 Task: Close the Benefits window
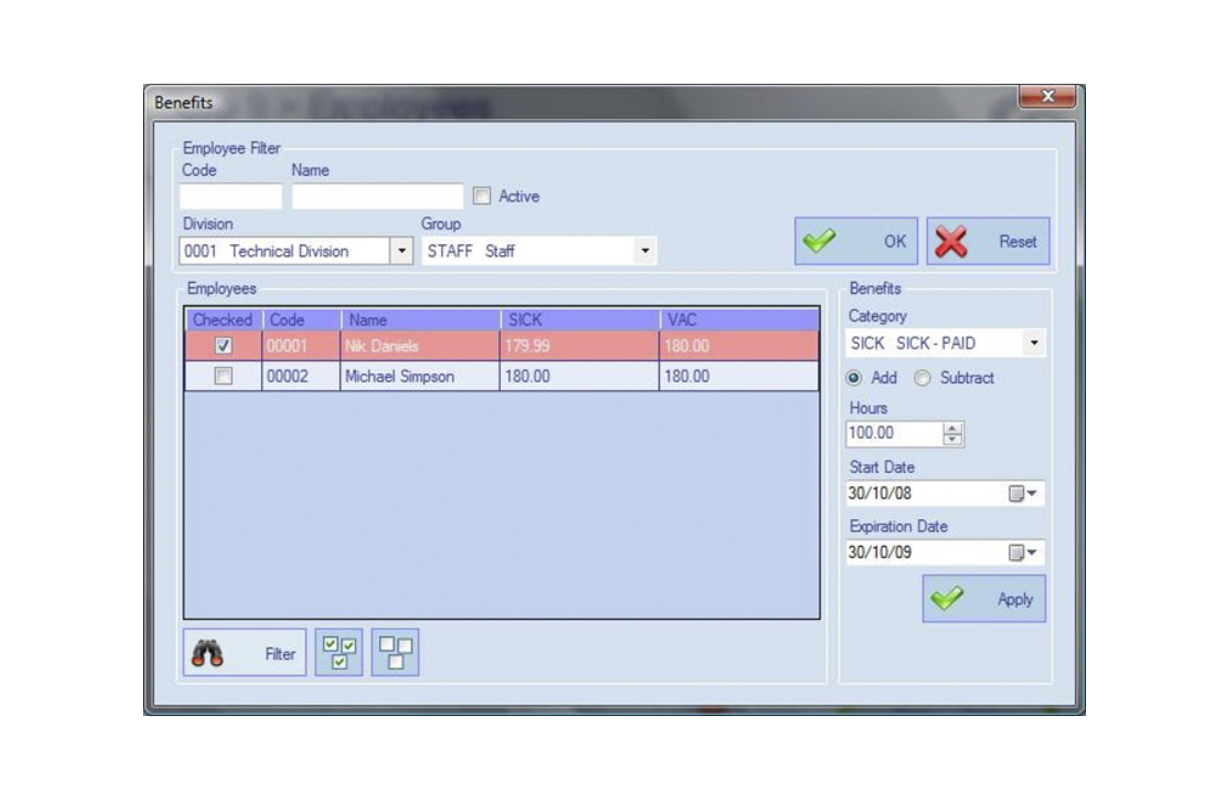point(1047,97)
